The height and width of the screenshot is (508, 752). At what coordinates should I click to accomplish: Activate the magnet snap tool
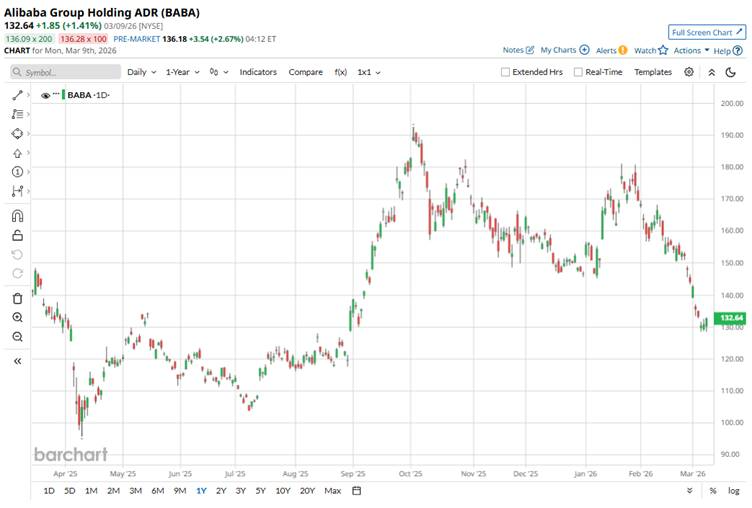[x=17, y=216]
